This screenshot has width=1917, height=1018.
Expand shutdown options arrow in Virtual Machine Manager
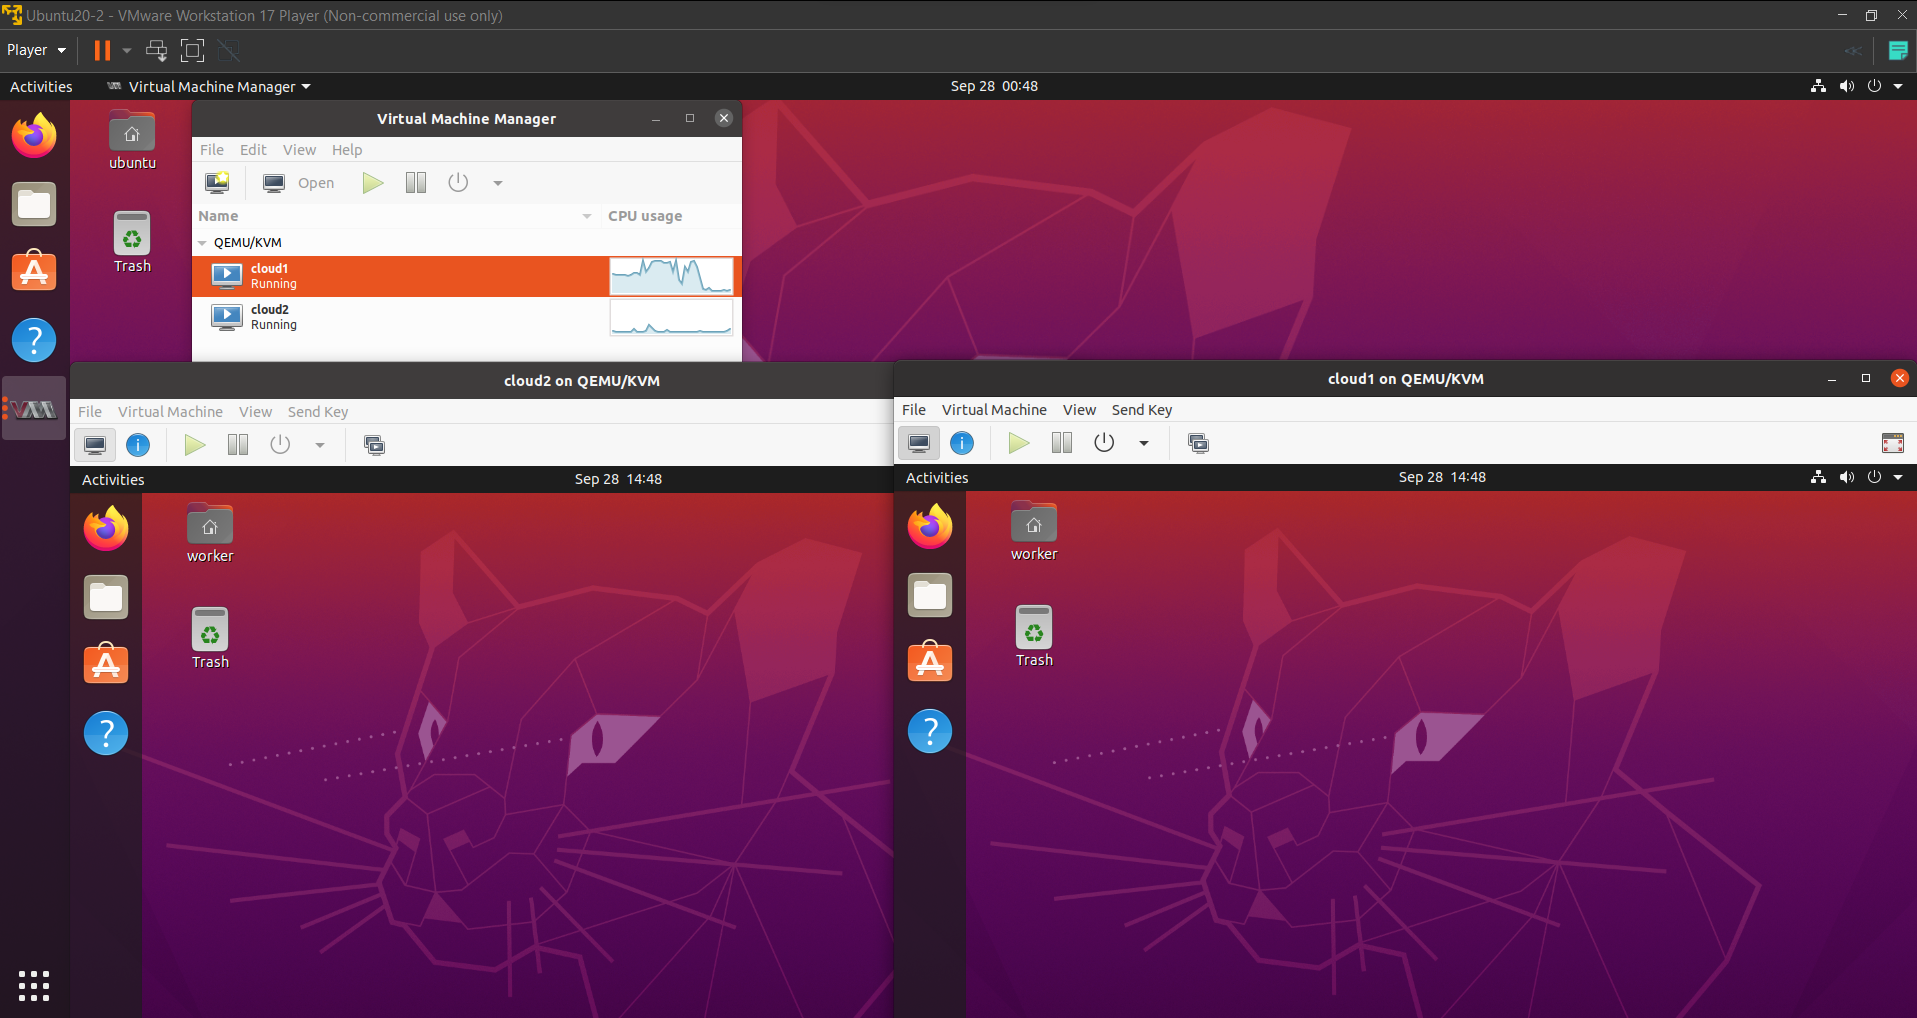click(x=498, y=183)
